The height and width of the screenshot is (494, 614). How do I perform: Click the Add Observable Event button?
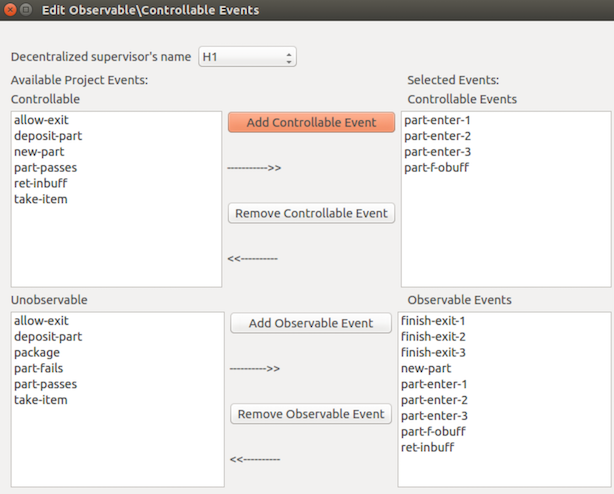(311, 323)
